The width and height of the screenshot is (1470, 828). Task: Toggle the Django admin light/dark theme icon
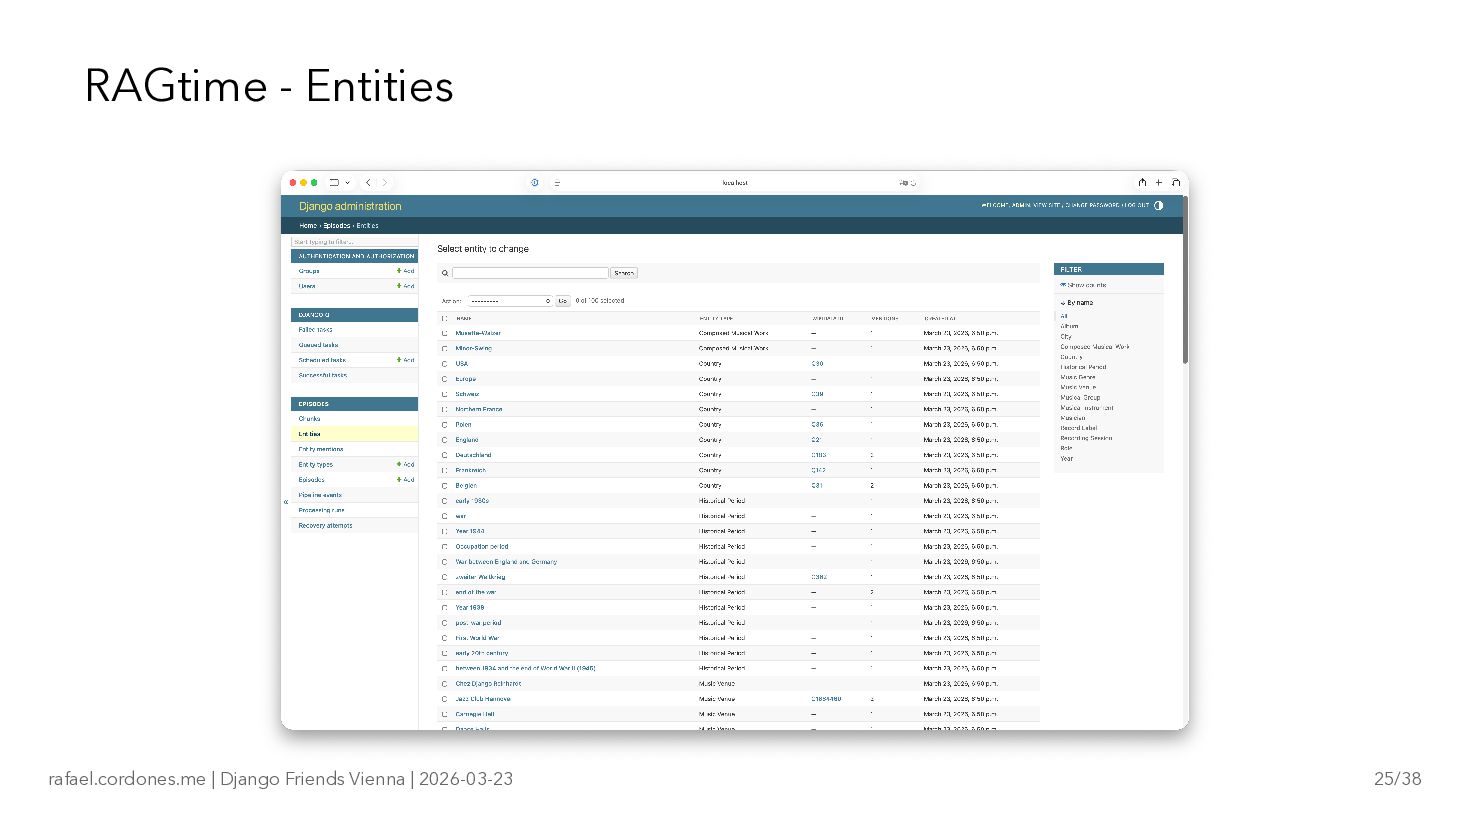[1158, 206]
